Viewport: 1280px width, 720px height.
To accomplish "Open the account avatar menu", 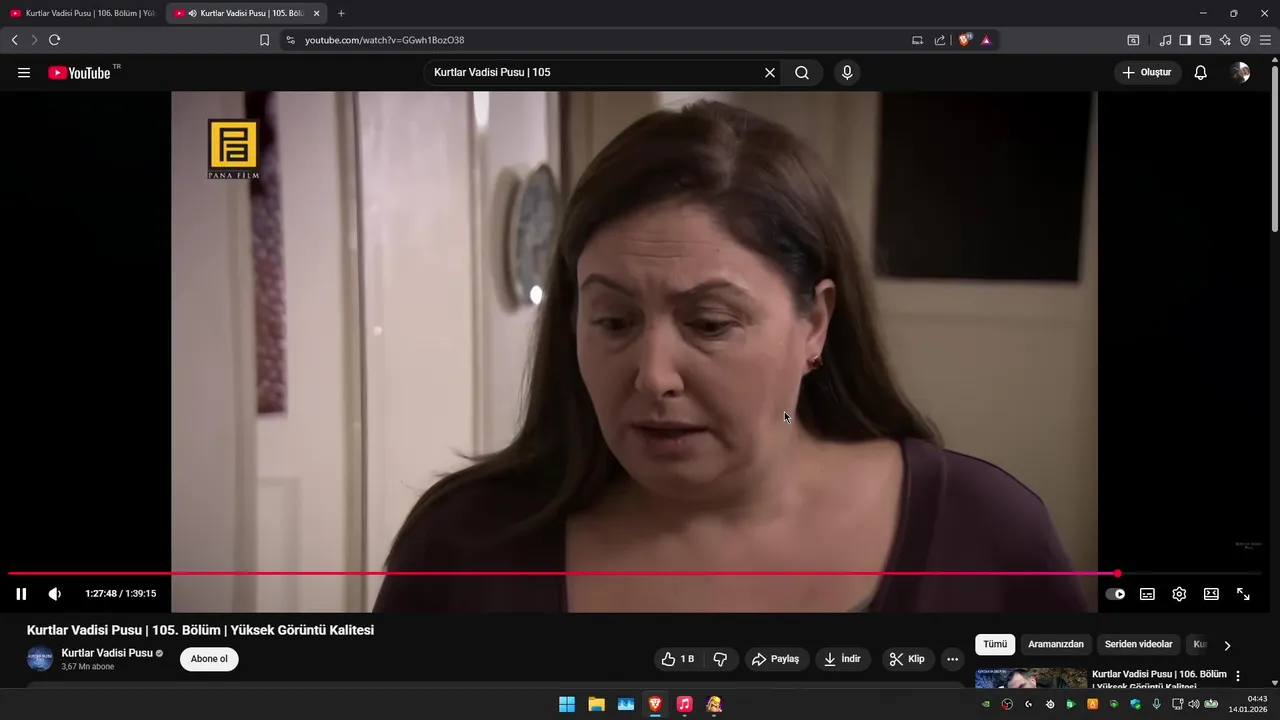I will coord(1240,73).
